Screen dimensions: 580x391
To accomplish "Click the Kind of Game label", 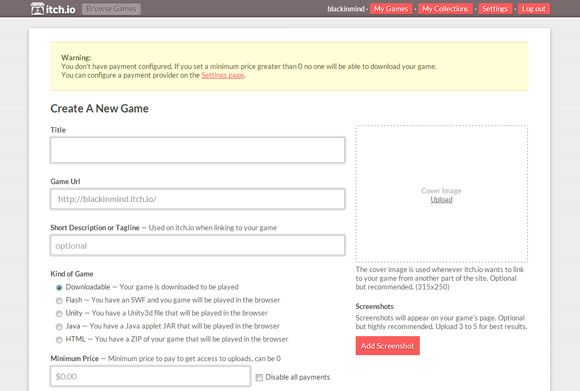I will click(72, 274).
